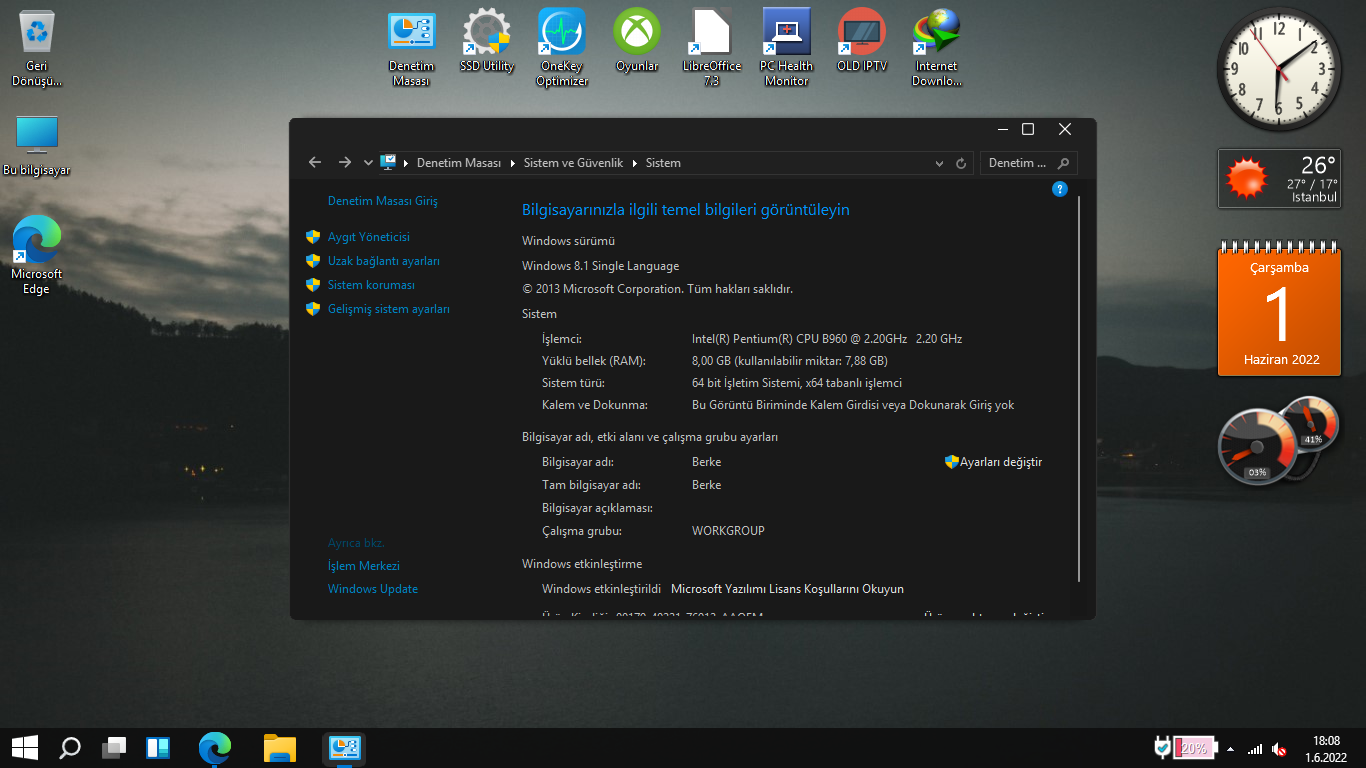Click Denetim Masası breadcrumb
Image resolution: width=1366 pixels, height=768 pixels.
pyautogui.click(x=459, y=163)
